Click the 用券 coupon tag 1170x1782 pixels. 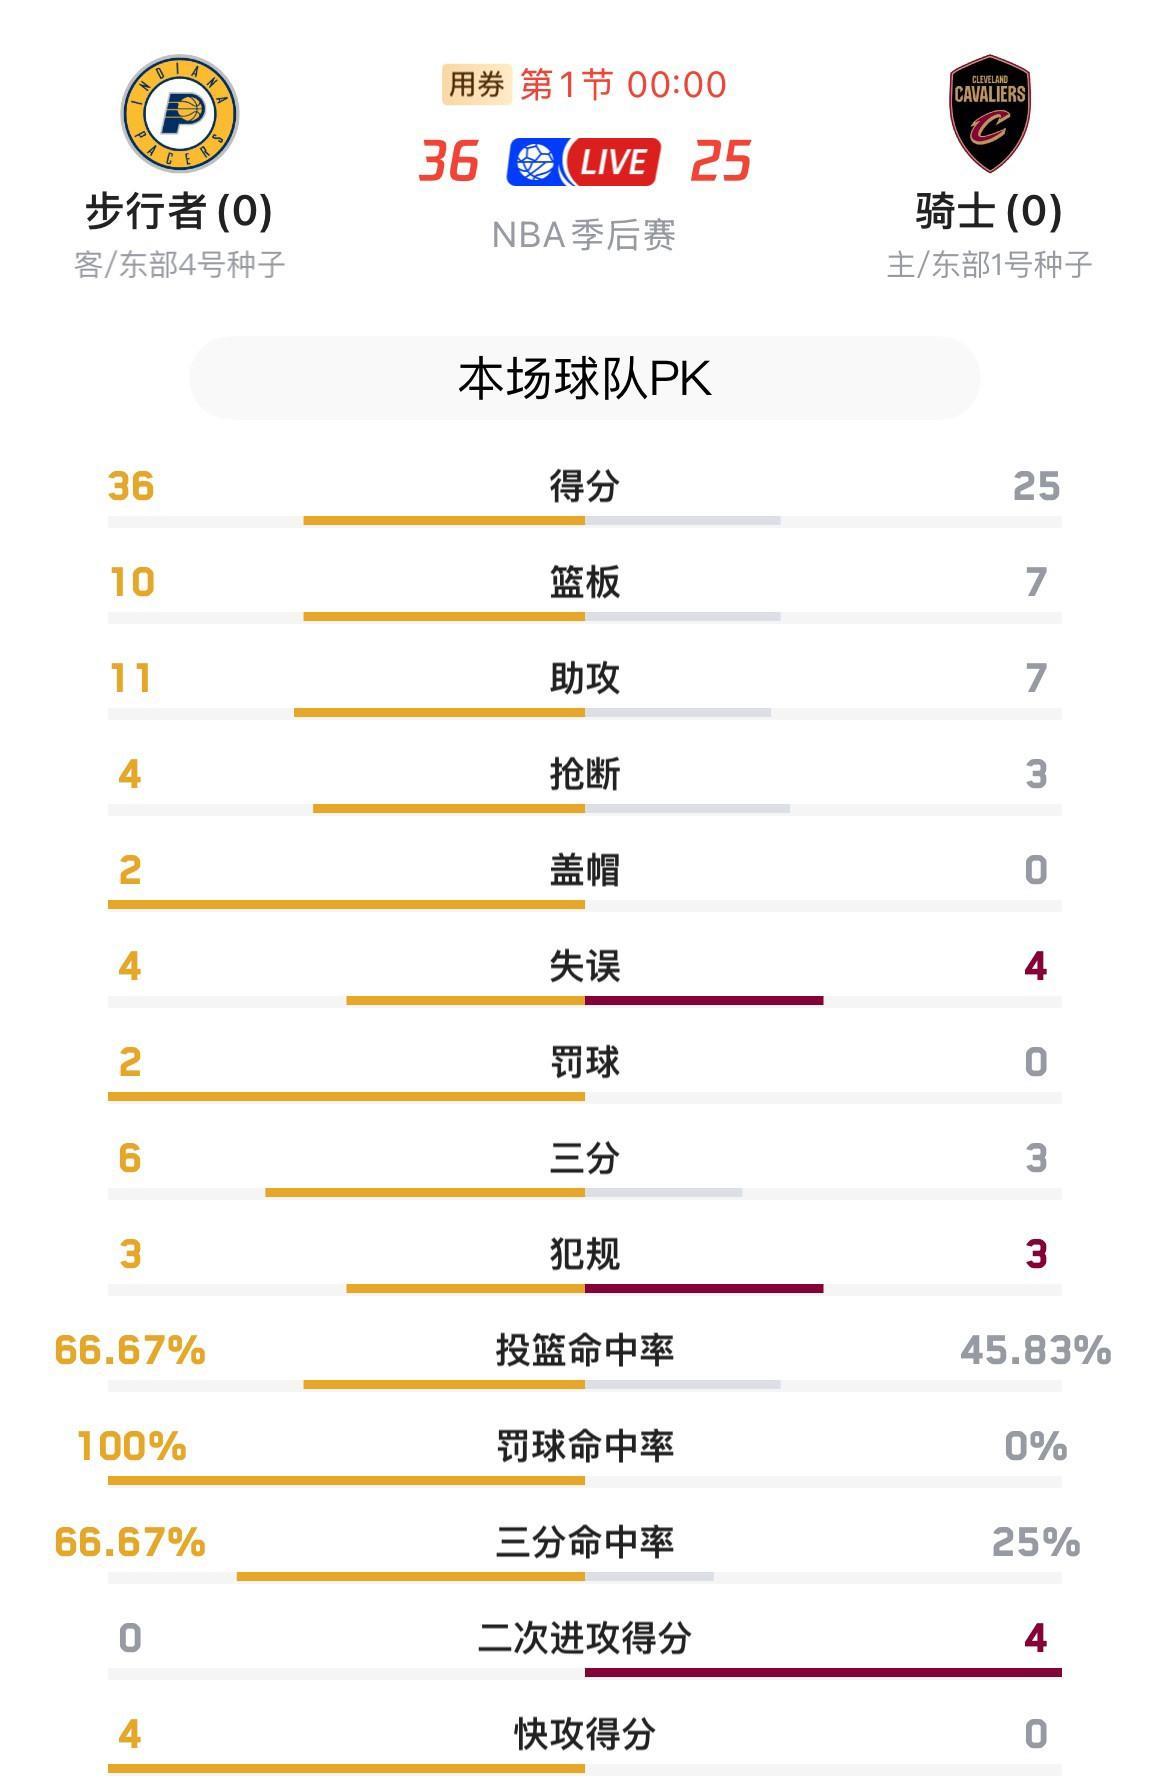pyautogui.click(x=476, y=85)
